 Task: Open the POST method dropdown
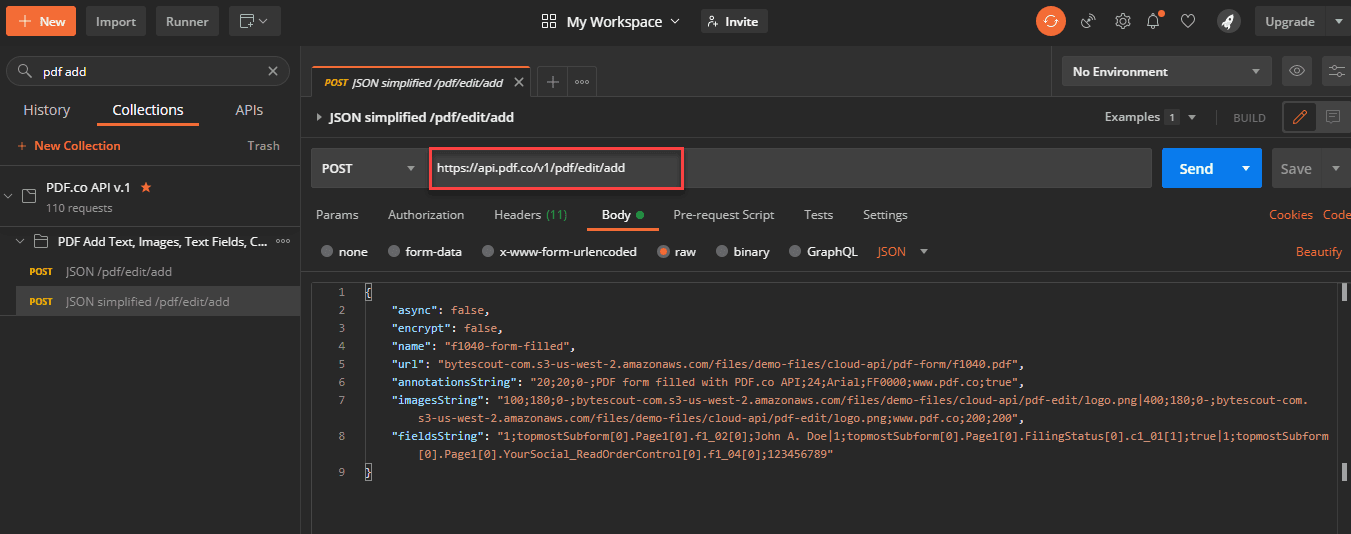[368, 169]
